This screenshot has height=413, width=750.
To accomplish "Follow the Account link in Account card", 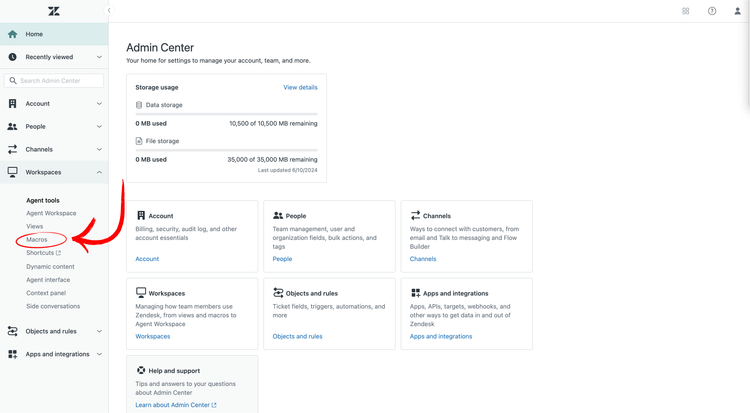I will click(x=147, y=259).
